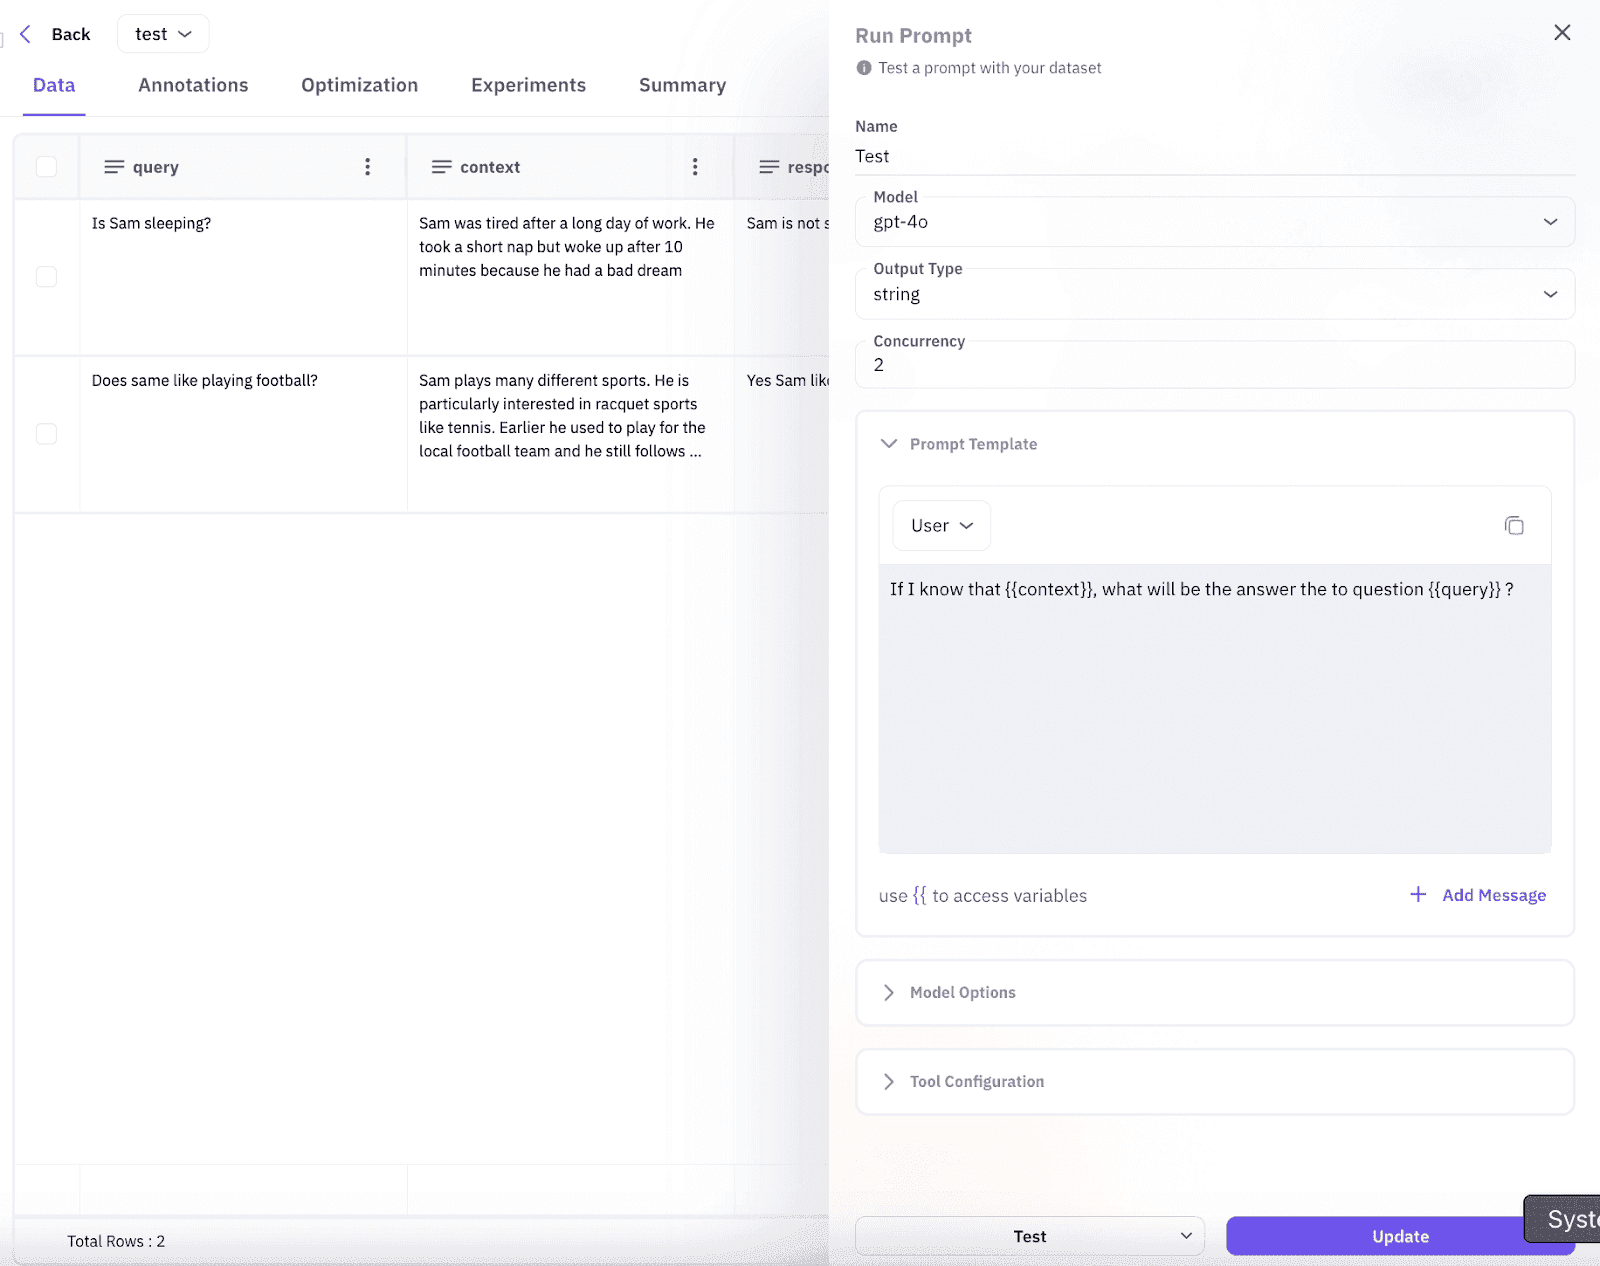
Task: Open the Optimization tab
Action: click(360, 85)
